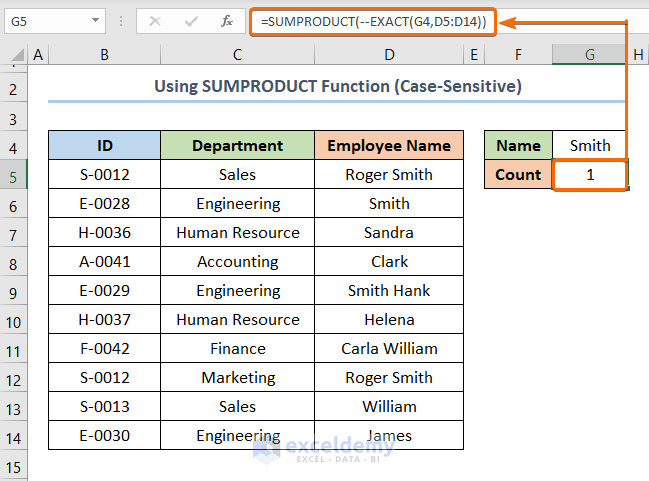Select the ID cell H-0036

[x=104, y=233]
